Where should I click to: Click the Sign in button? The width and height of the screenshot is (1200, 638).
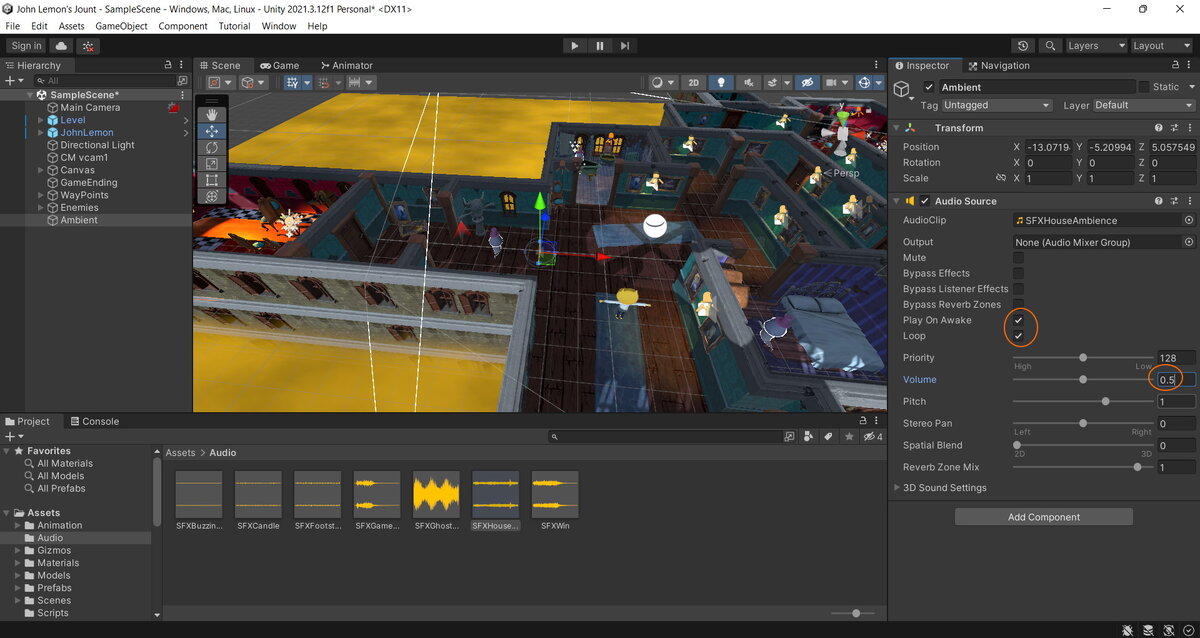[27, 46]
